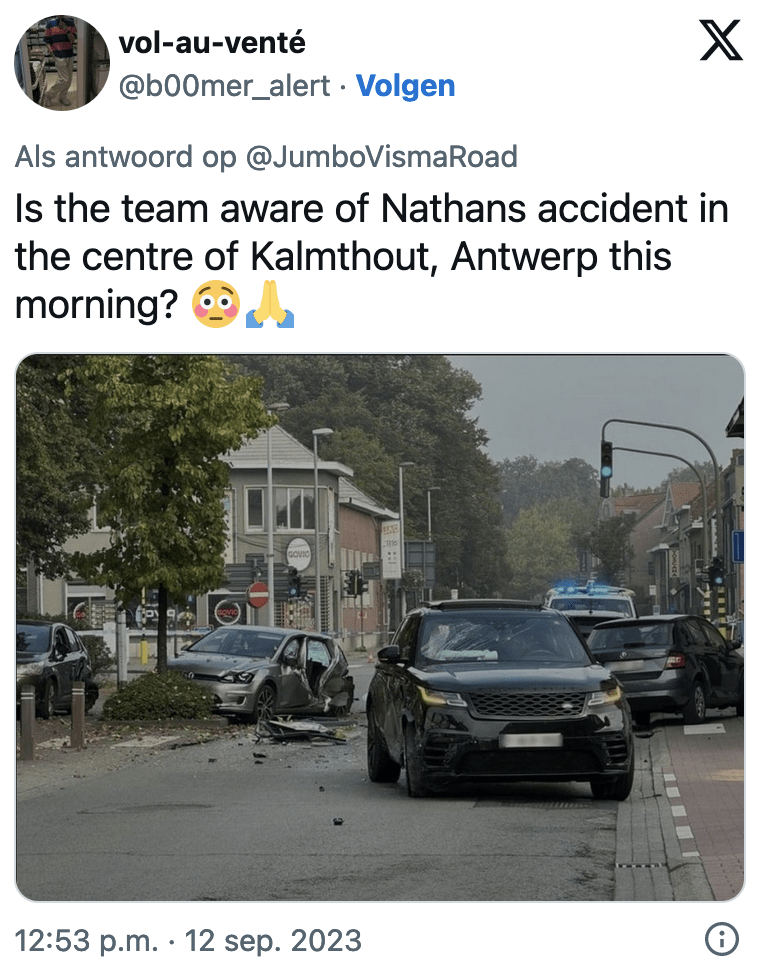Image resolution: width=770 pixels, height=974 pixels.
Task: Click the no-entry road sign in photo
Action: (x=258, y=594)
